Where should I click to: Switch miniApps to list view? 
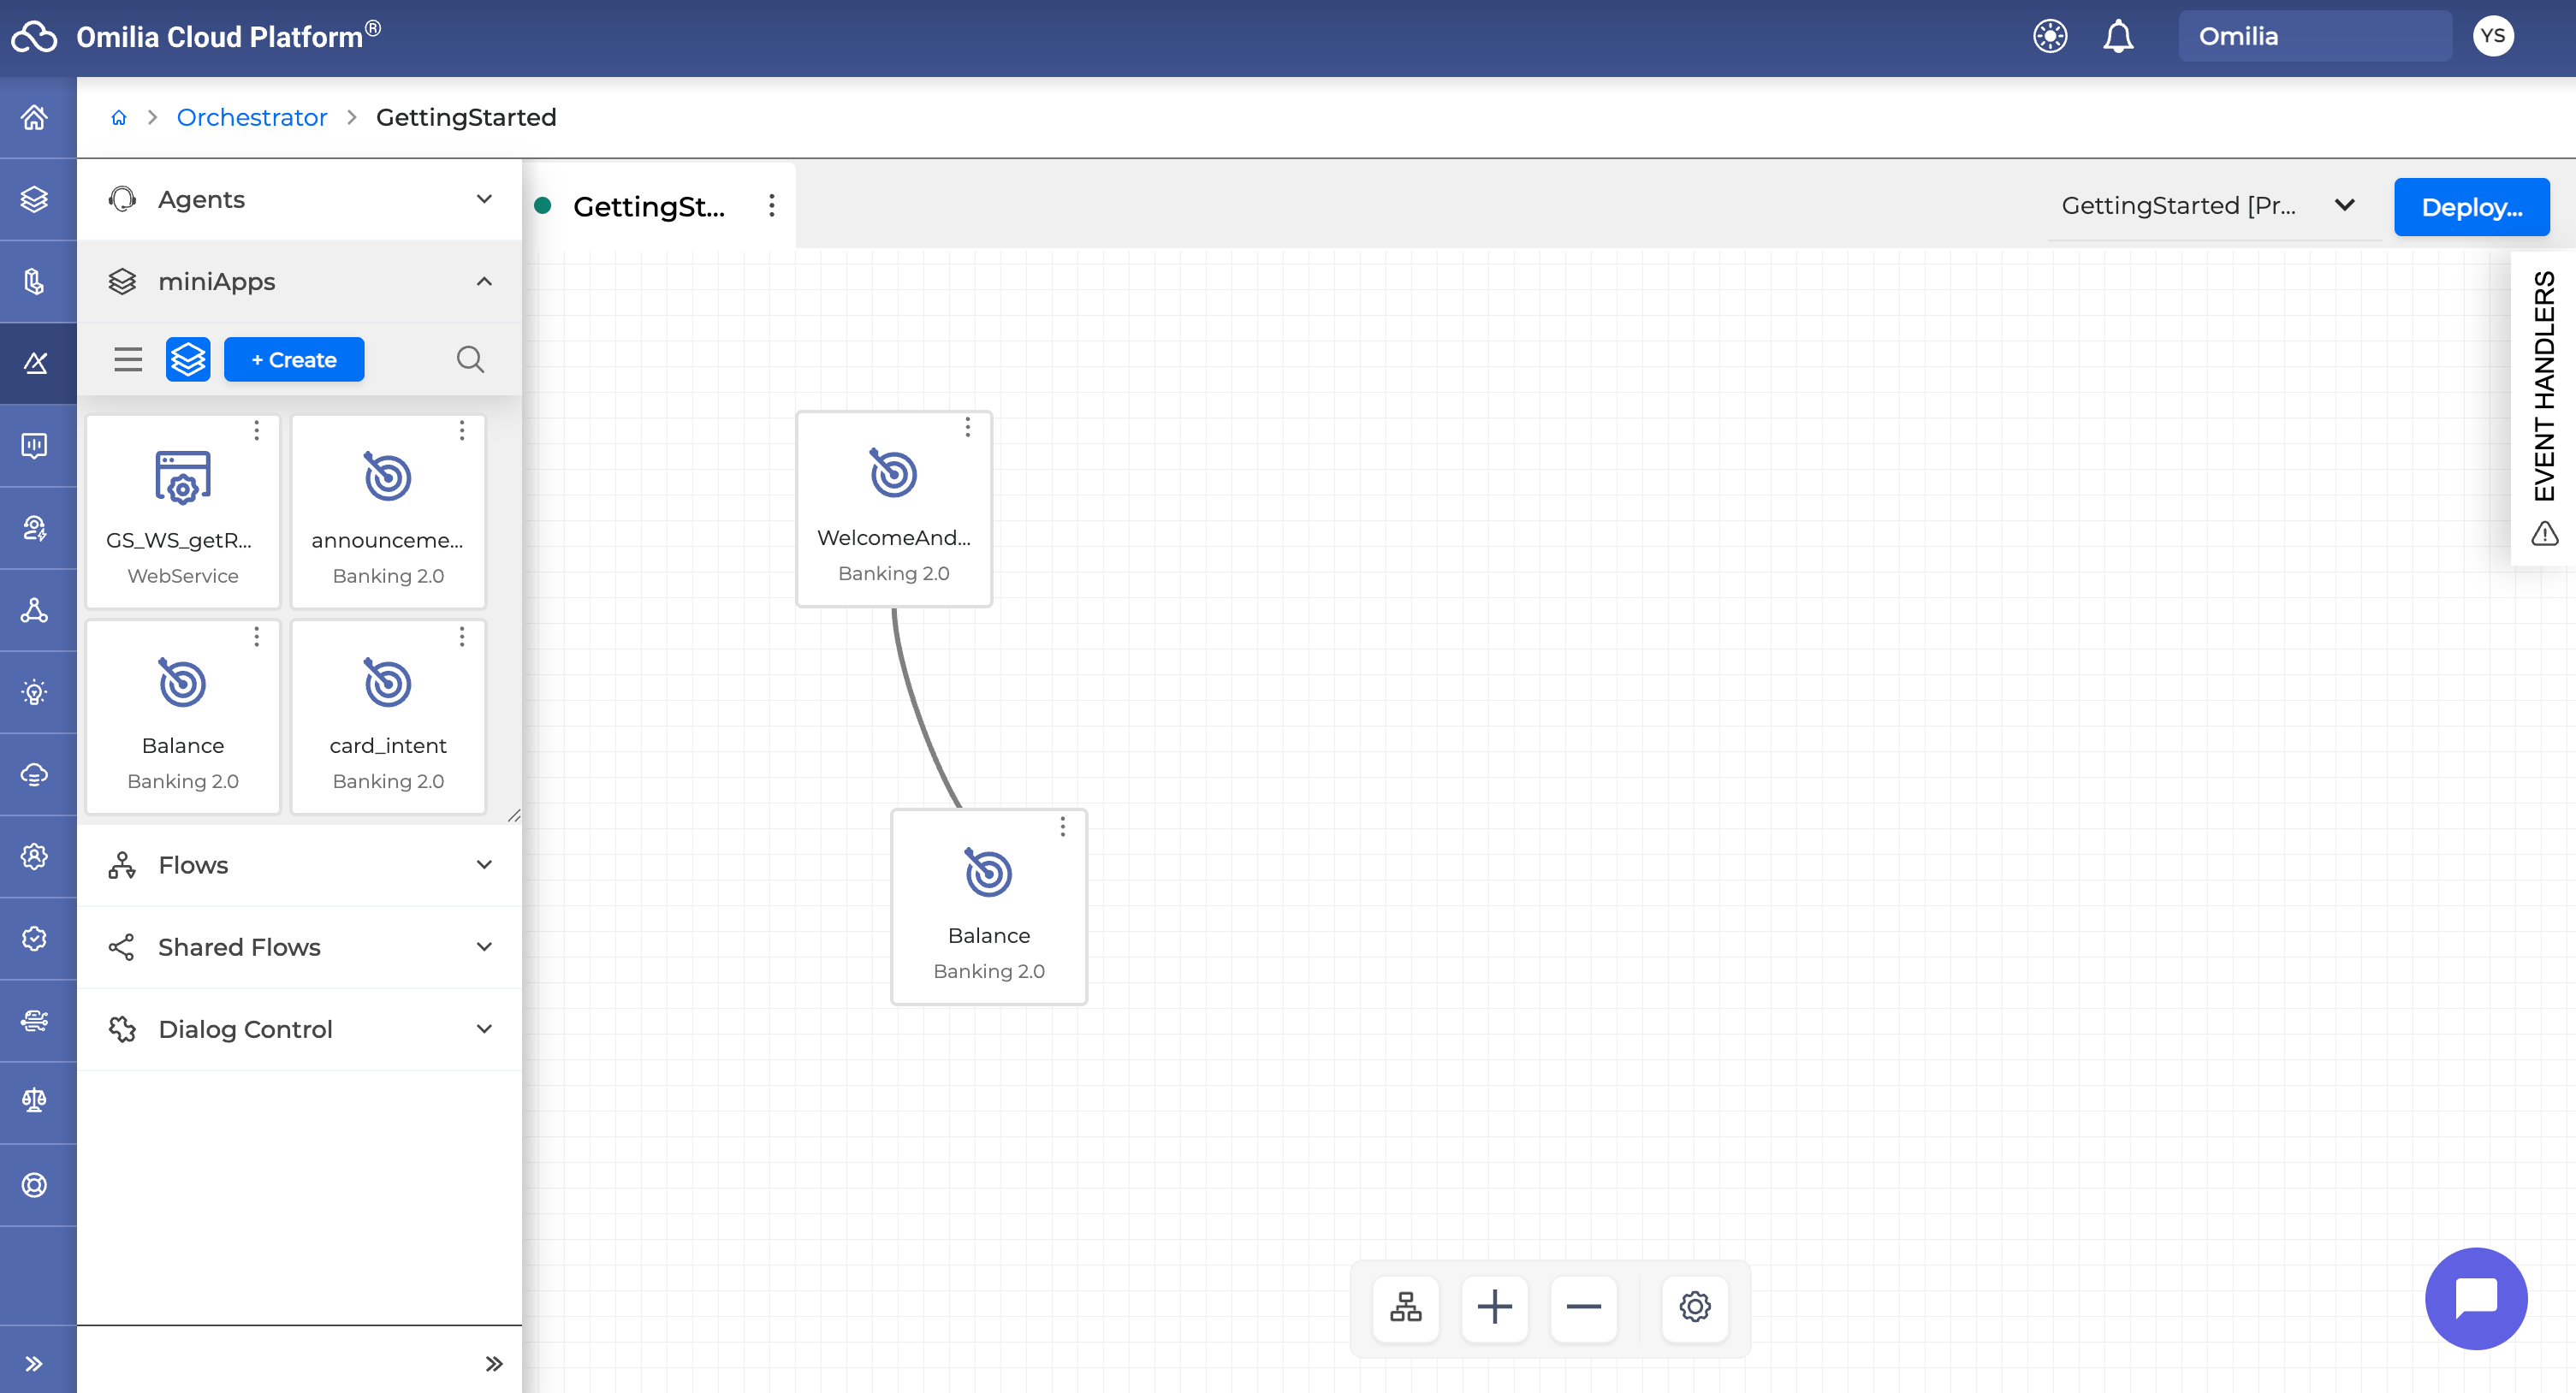click(x=128, y=359)
